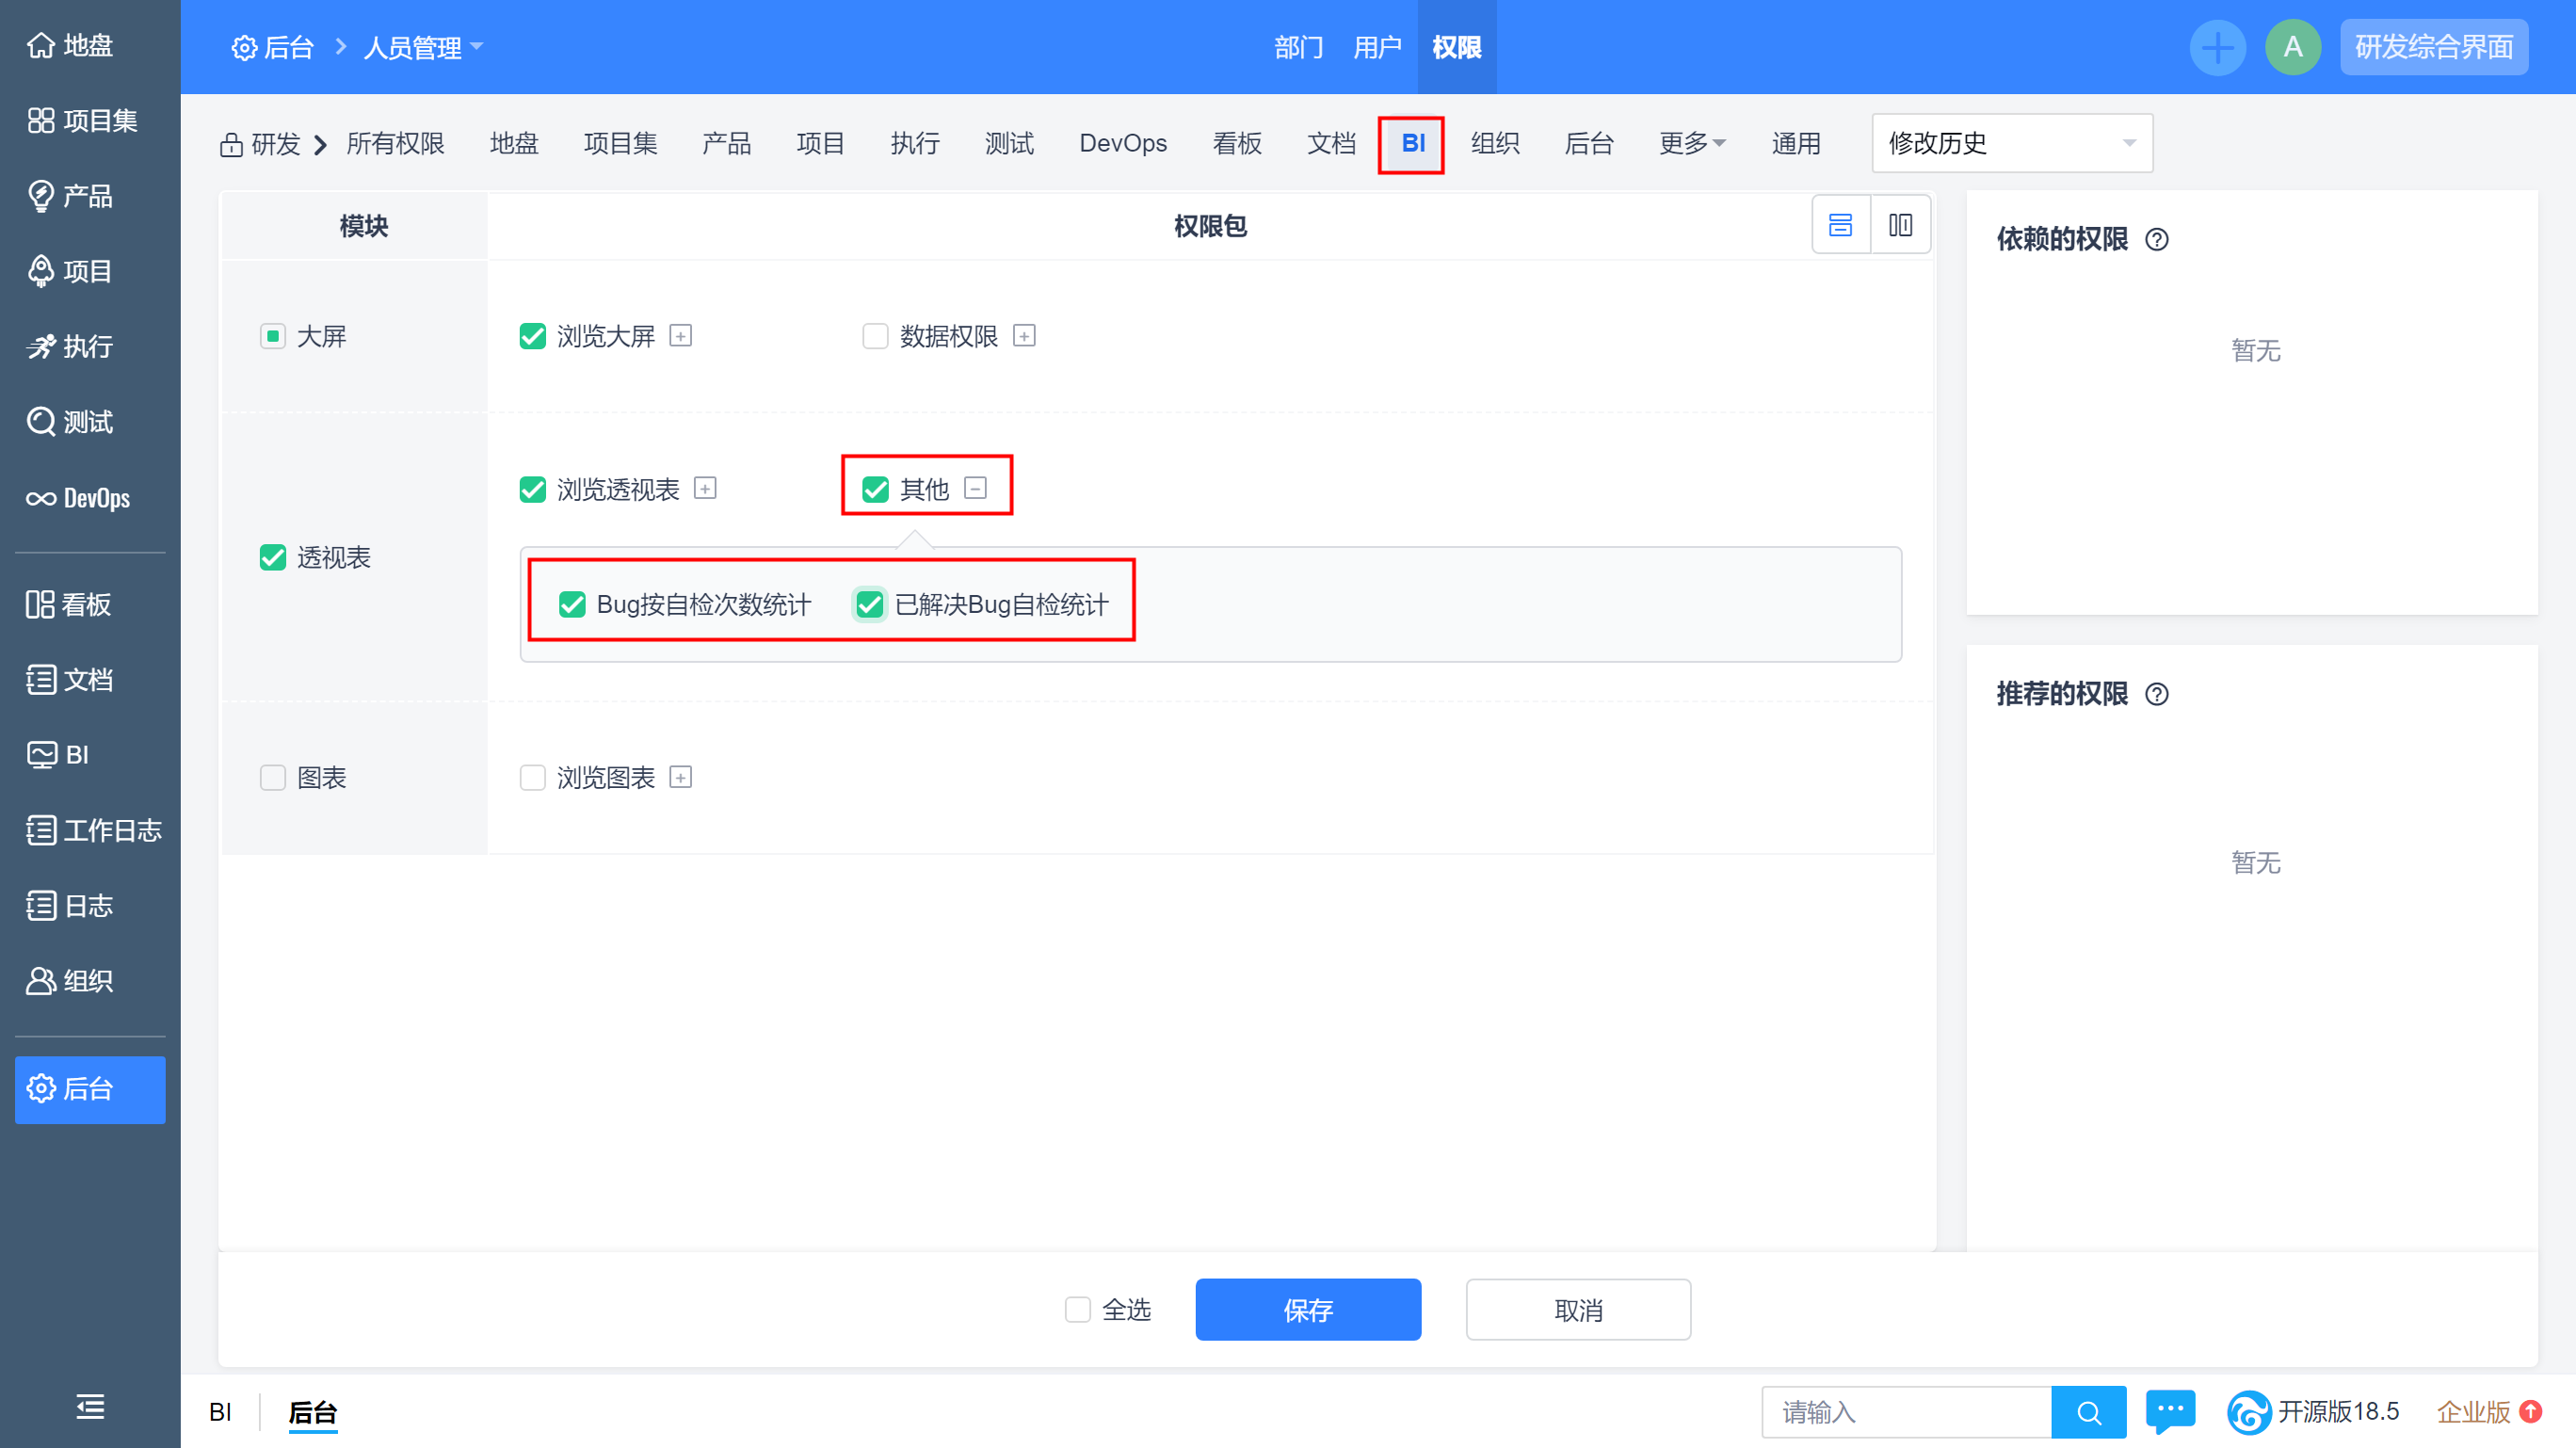The width and height of the screenshot is (2576, 1448).
Task: Open the 研发综合界面 switcher
Action: [2433, 47]
